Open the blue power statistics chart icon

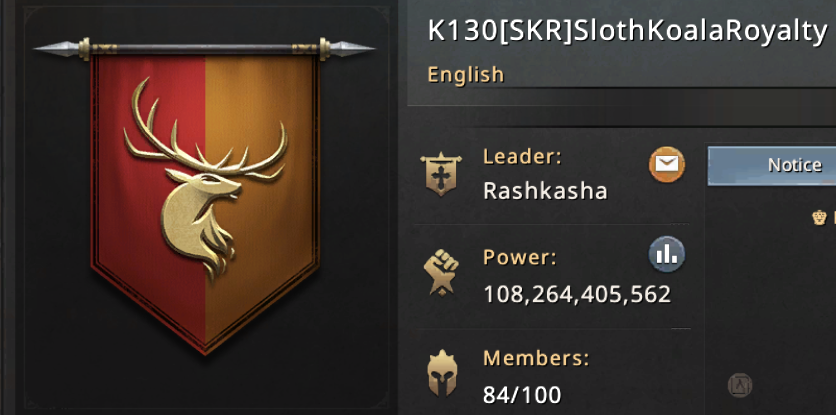tap(666, 254)
